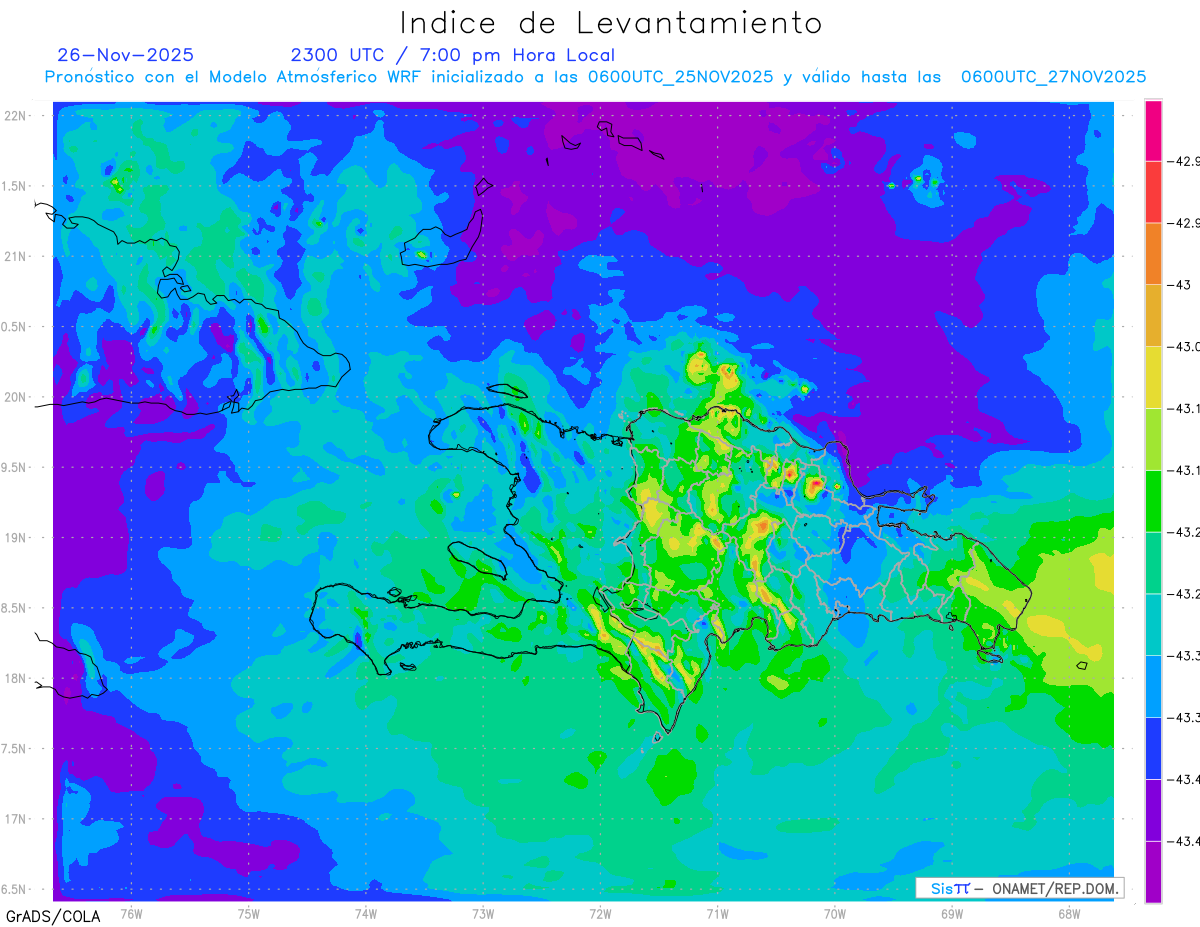Image resolution: width=1200 pixels, height=927 pixels.
Task: Click the '2300 UTC / 7:00 pm Hora Local' text
Action: [452, 56]
